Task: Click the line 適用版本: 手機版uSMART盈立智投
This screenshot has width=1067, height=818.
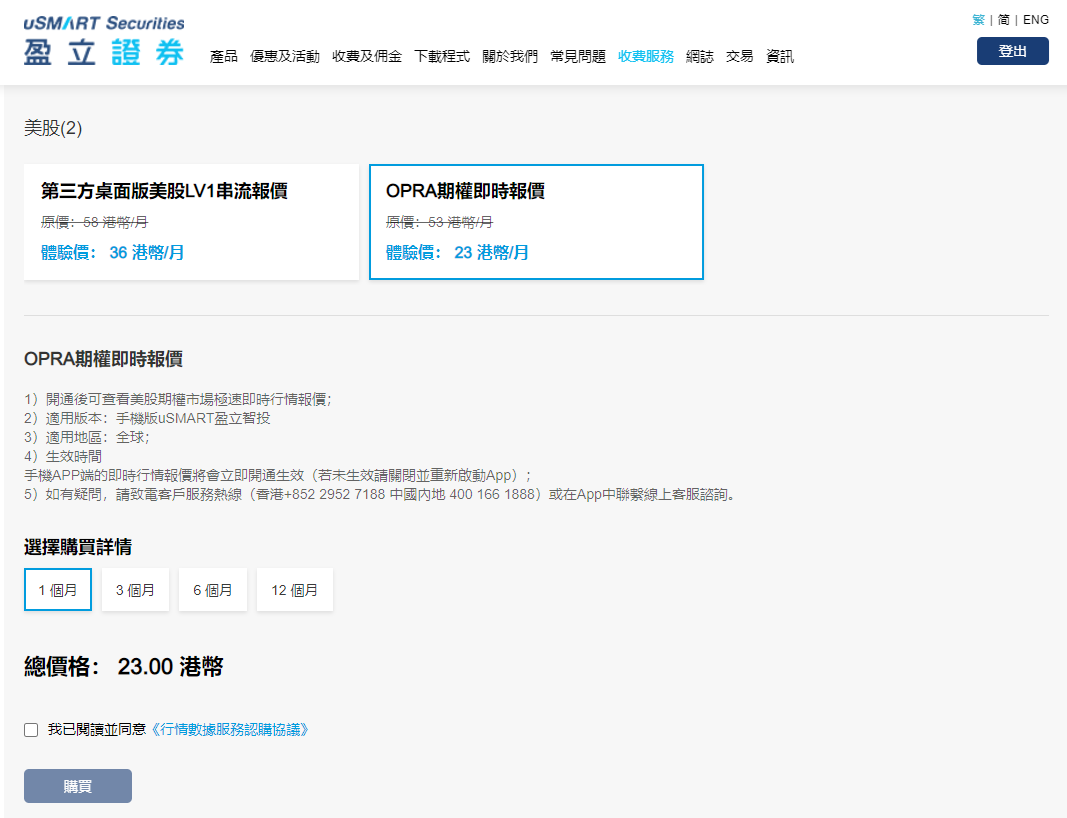Action: [147, 419]
